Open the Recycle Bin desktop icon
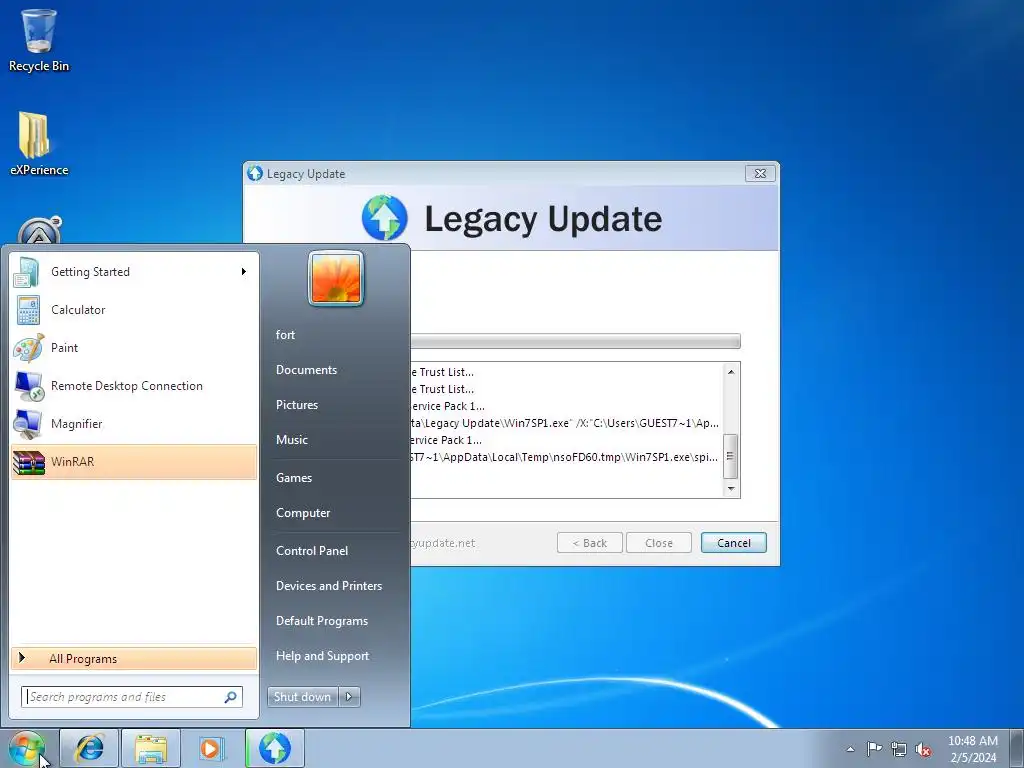 click(39, 40)
